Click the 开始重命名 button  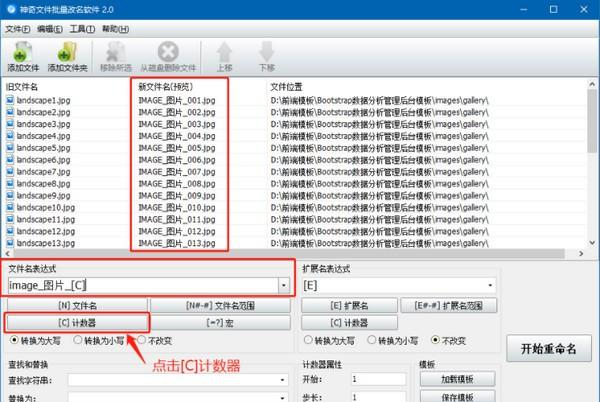point(549,349)
